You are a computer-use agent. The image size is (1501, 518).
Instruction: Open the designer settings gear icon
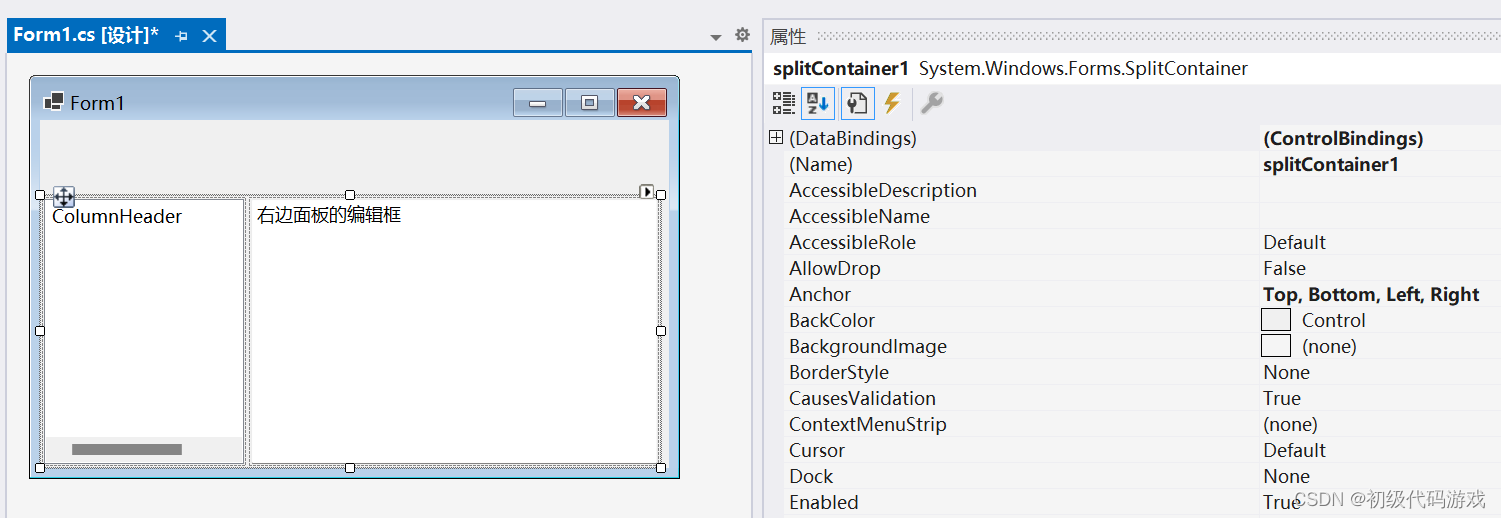(x=742, y=35)
